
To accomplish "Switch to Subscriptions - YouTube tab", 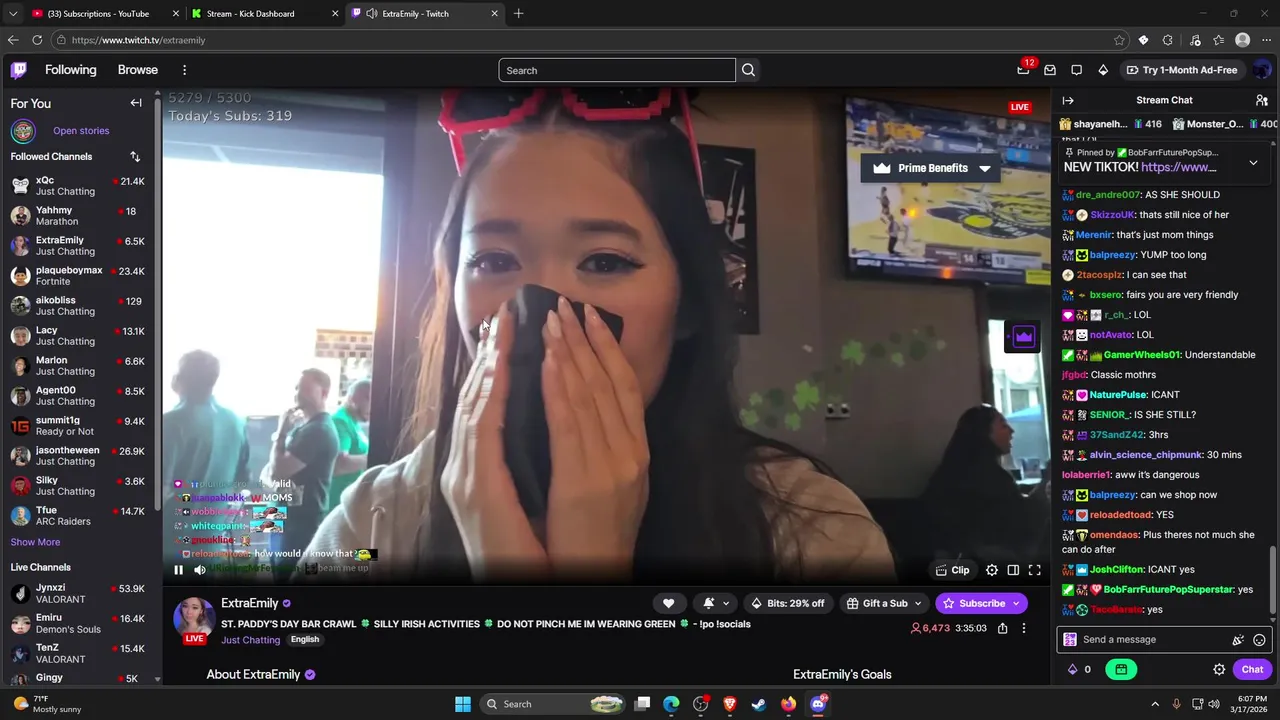I will coord(105,14).
